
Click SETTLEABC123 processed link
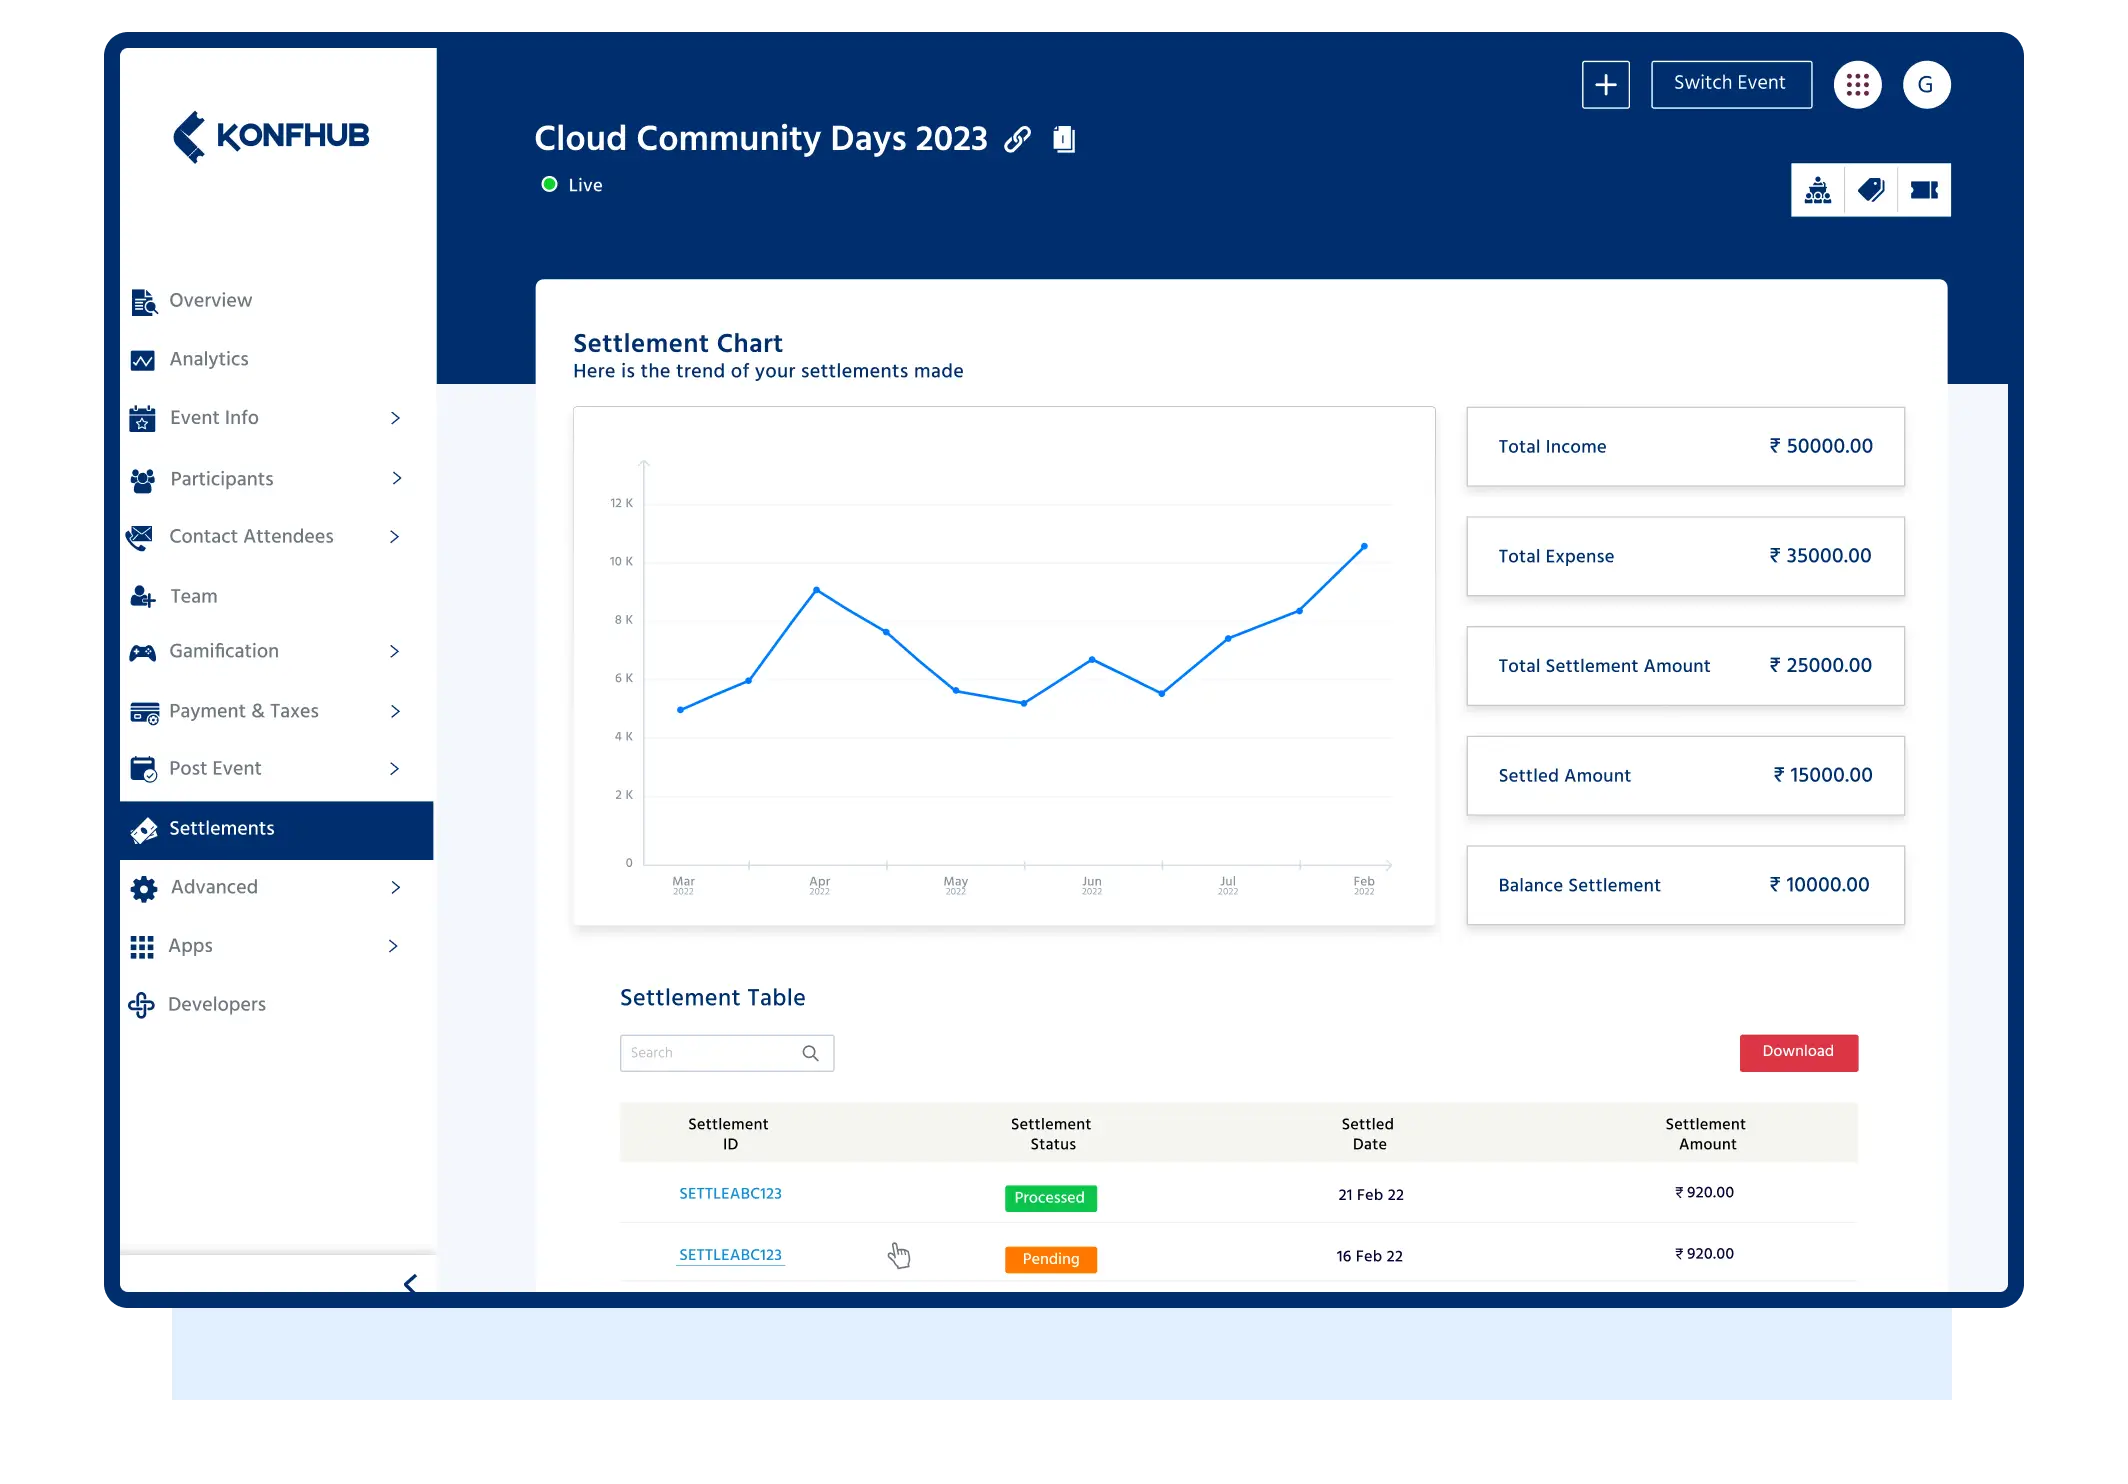731,1193
